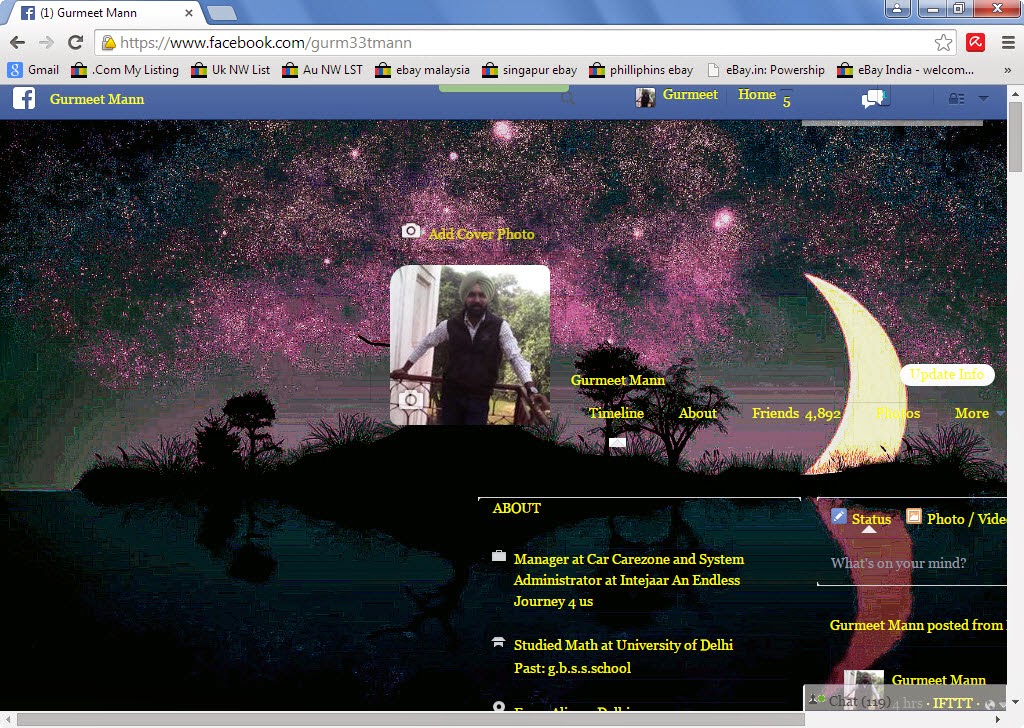This screenshot has width=1024, height=728.
Task: Open the Chat (119) bar
Action: point(904,702)
